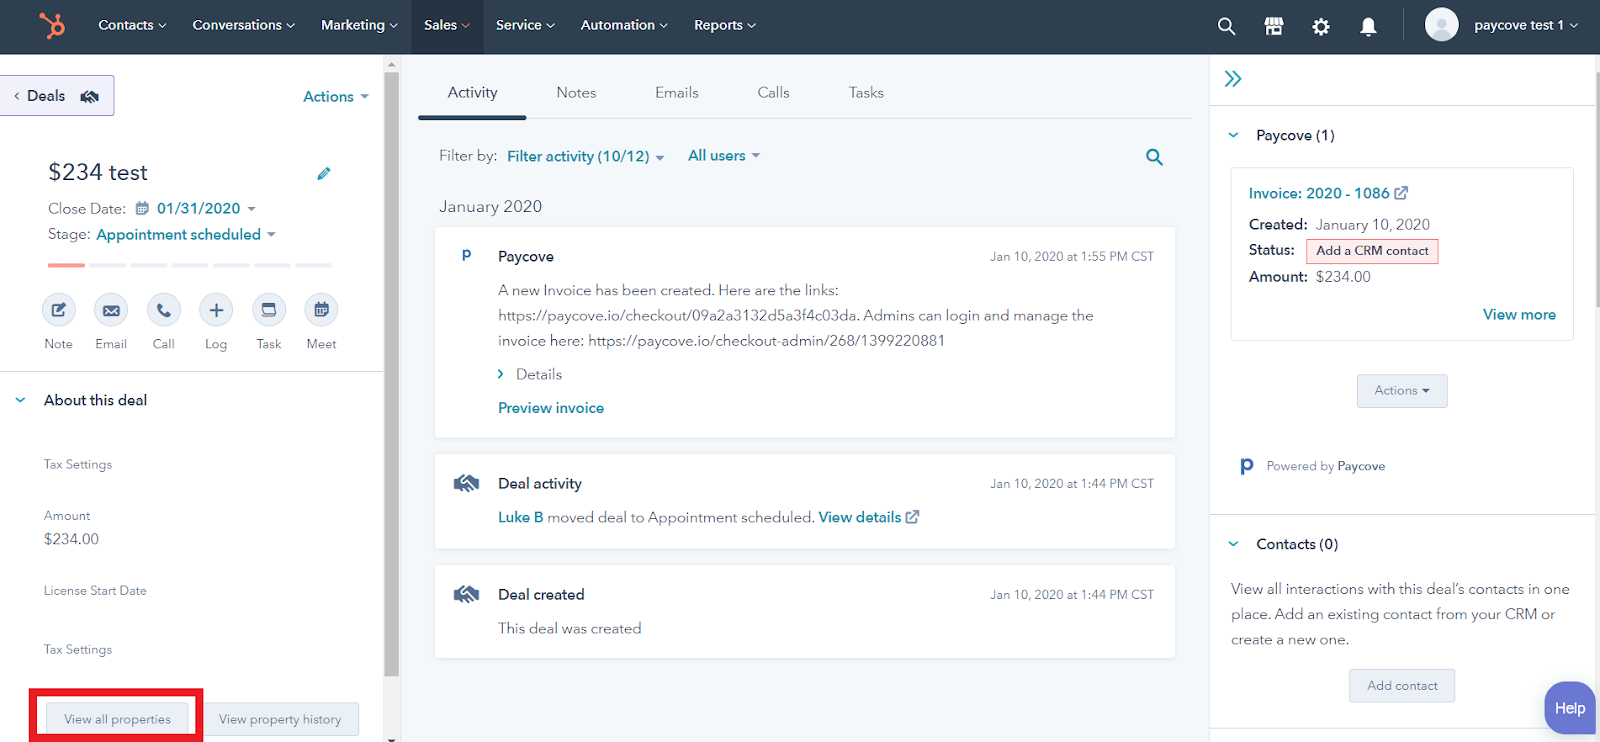Click the user avatar icon

pos(1441,25)
